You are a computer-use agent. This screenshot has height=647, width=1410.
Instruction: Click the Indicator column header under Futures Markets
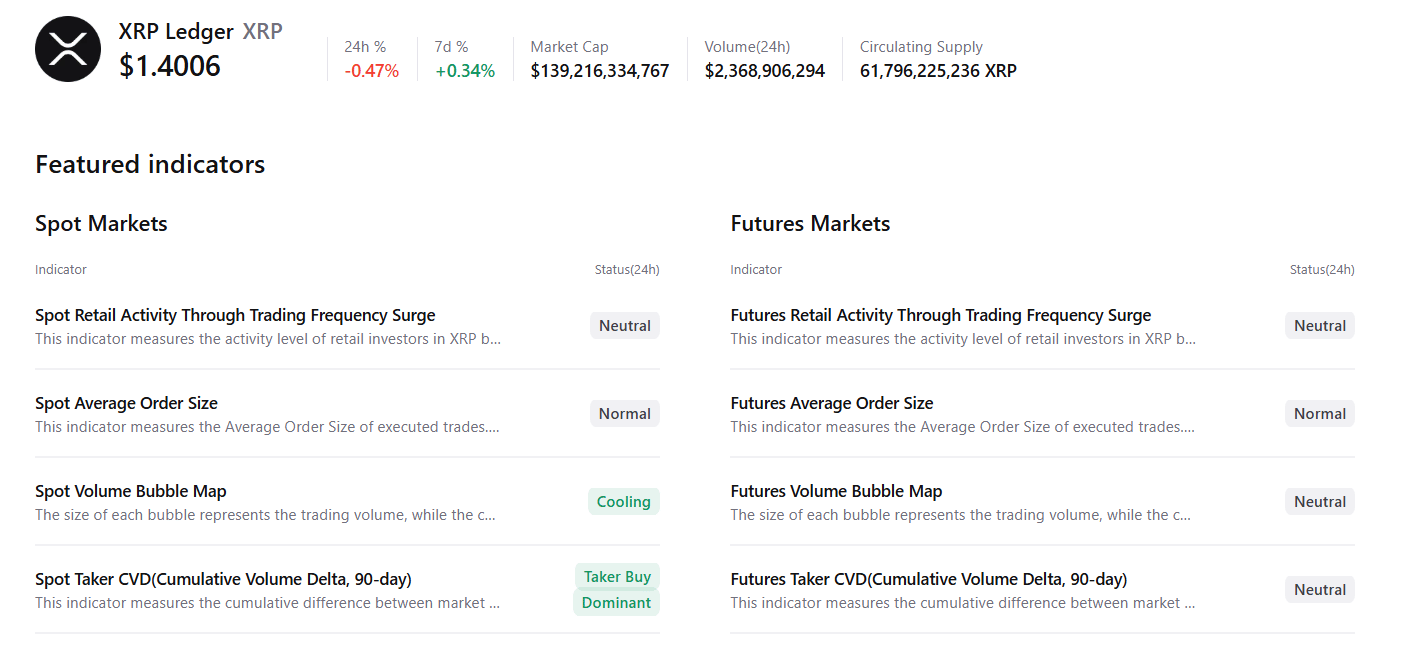[x=756, y=270]
